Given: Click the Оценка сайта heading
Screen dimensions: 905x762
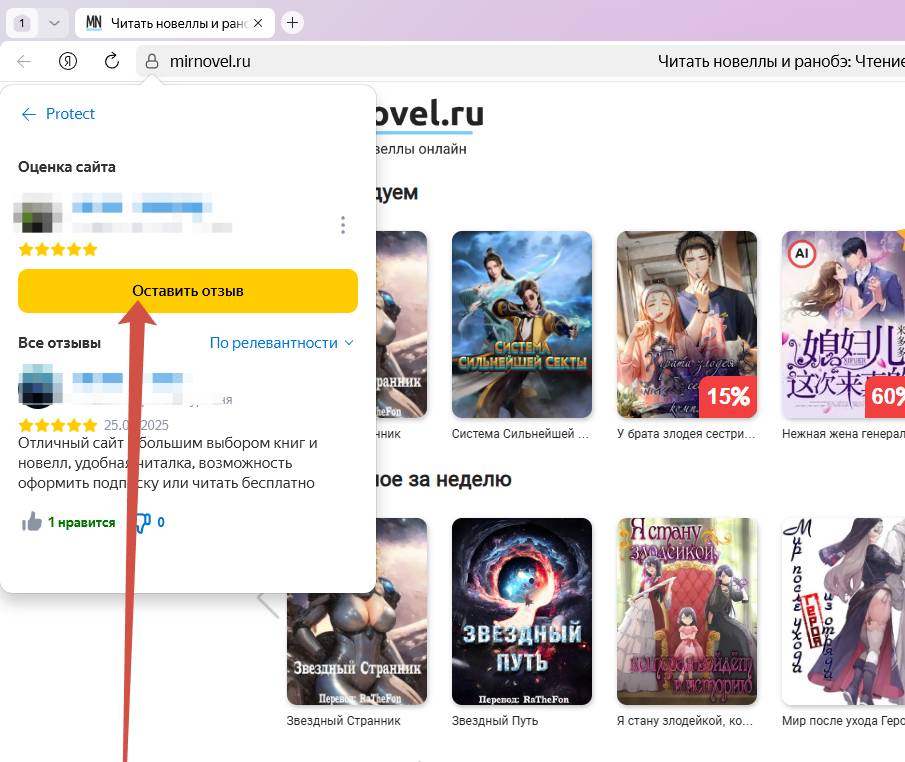Looking at the screenshot, I should point(67,167).
